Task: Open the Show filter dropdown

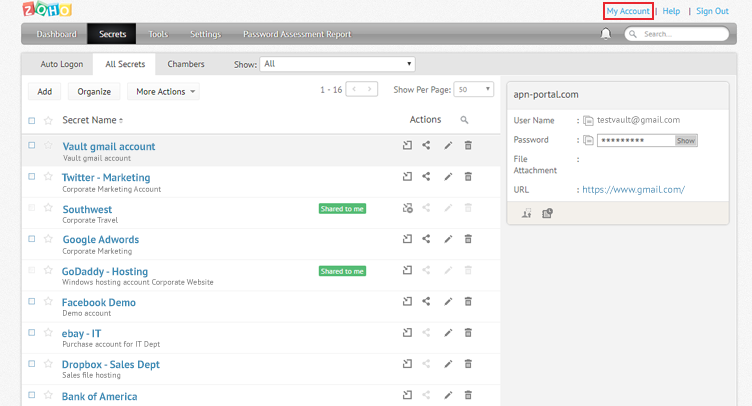Action: tap(337, 64)
